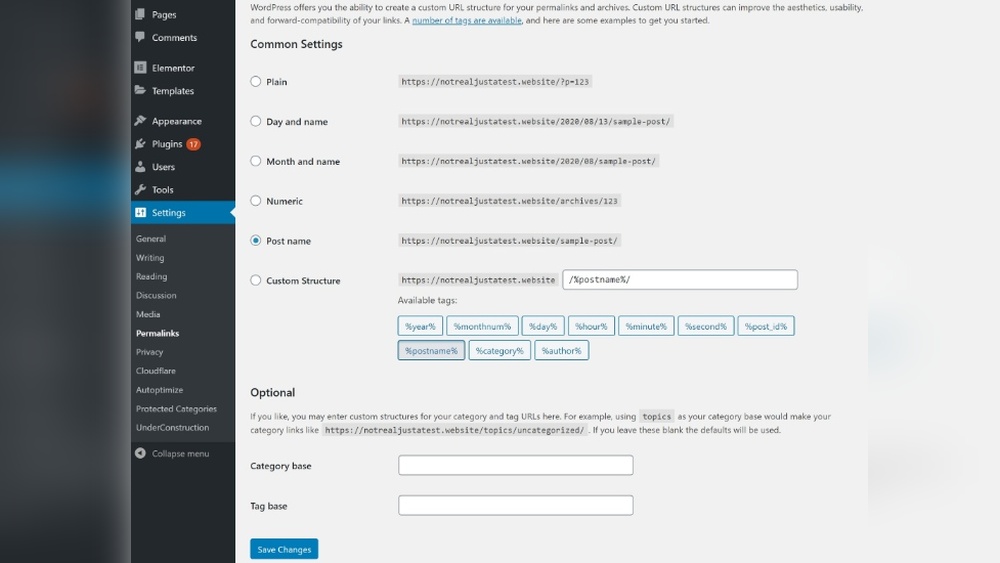Click the Numeric example URL archives/123
The width and height of the screenshot is (1000, 563).
pyautogui.click(x=510, y=201)
